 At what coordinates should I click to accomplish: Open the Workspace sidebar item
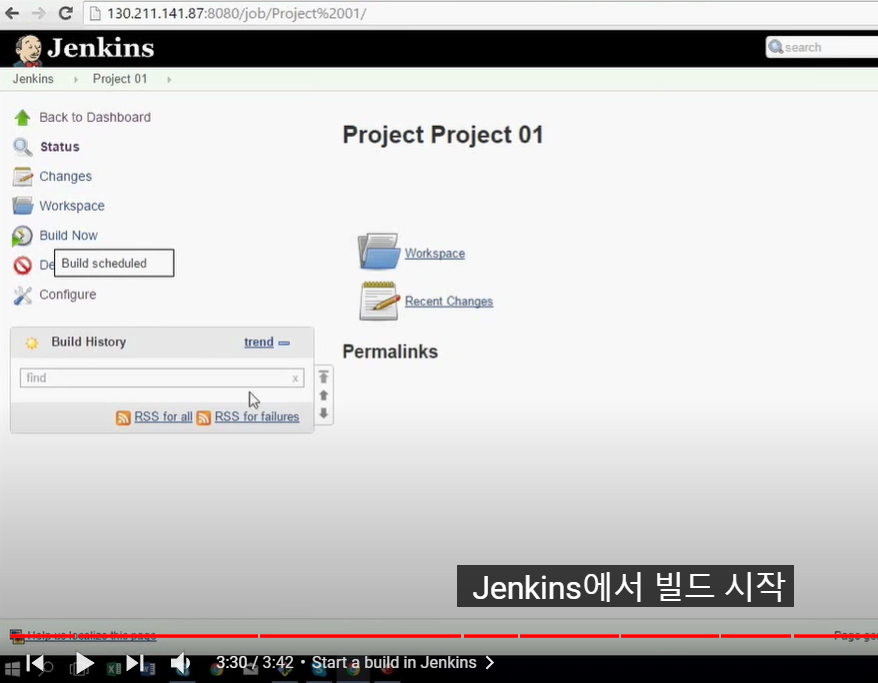[x=72, y=206]
